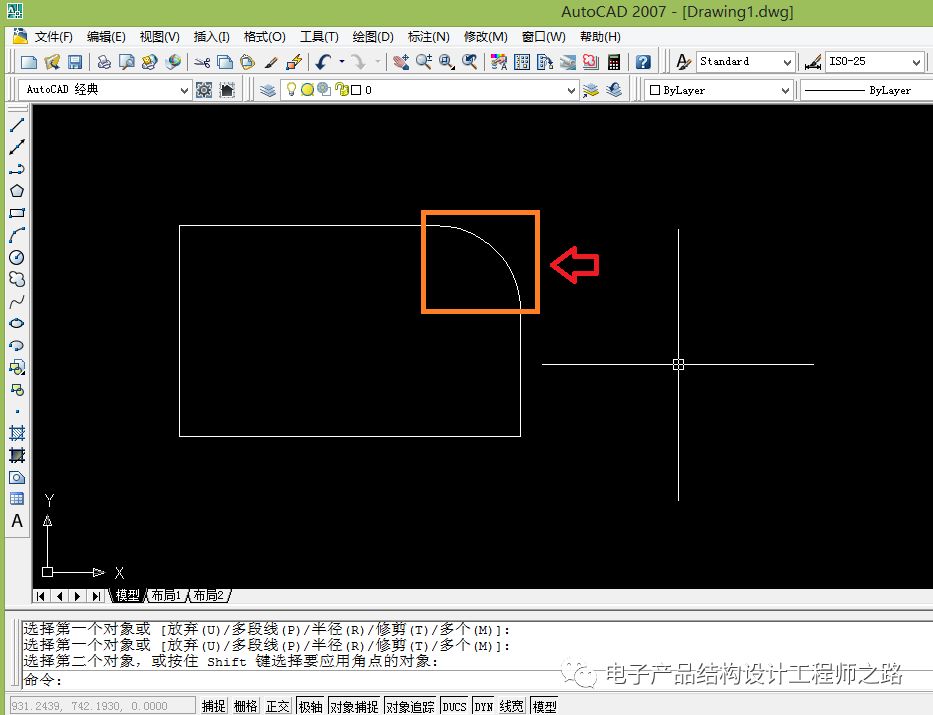Select the Rectangle draw tool
This screenshot has height=715, width=933.
point(17,213)
